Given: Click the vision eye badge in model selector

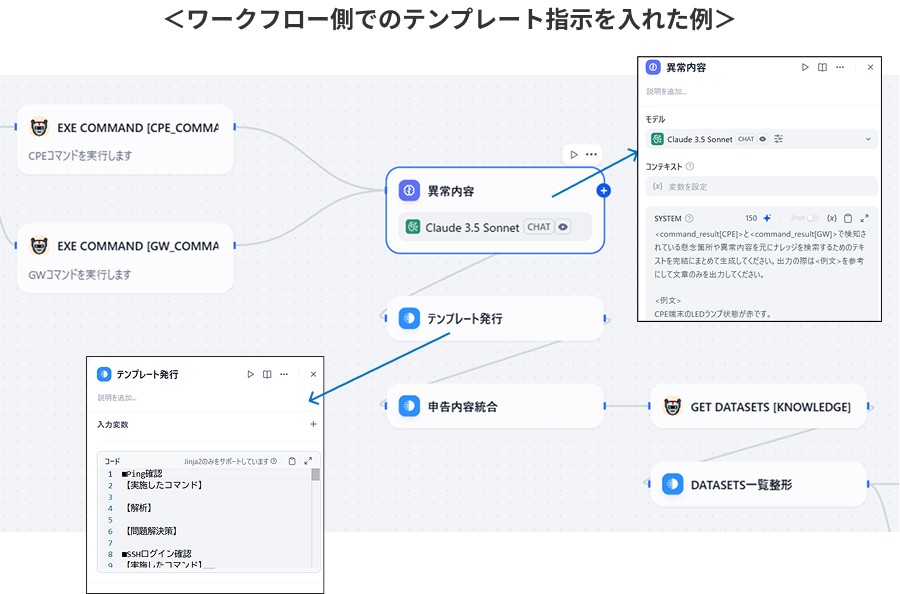Looking at the screenshot, I should [763, 139].
